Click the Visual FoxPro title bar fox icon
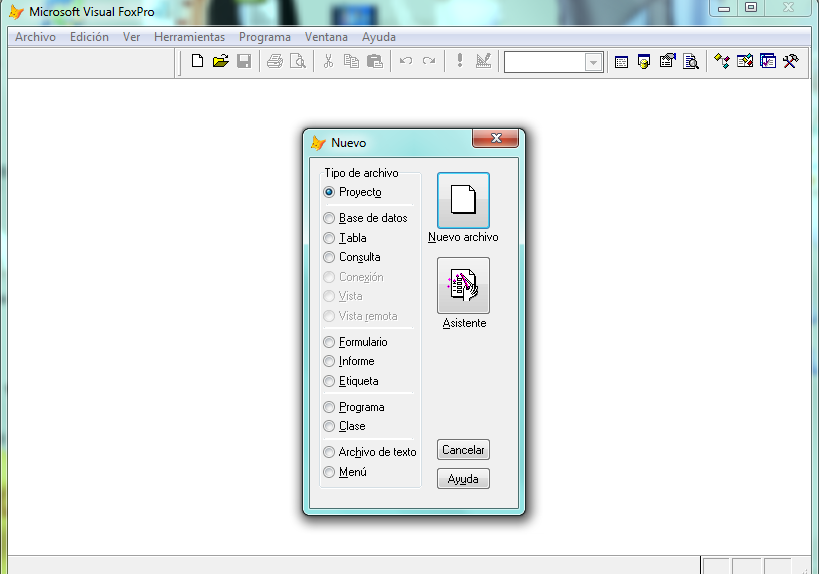This screenshot has width=819, height=574. [x=17, y=11]
